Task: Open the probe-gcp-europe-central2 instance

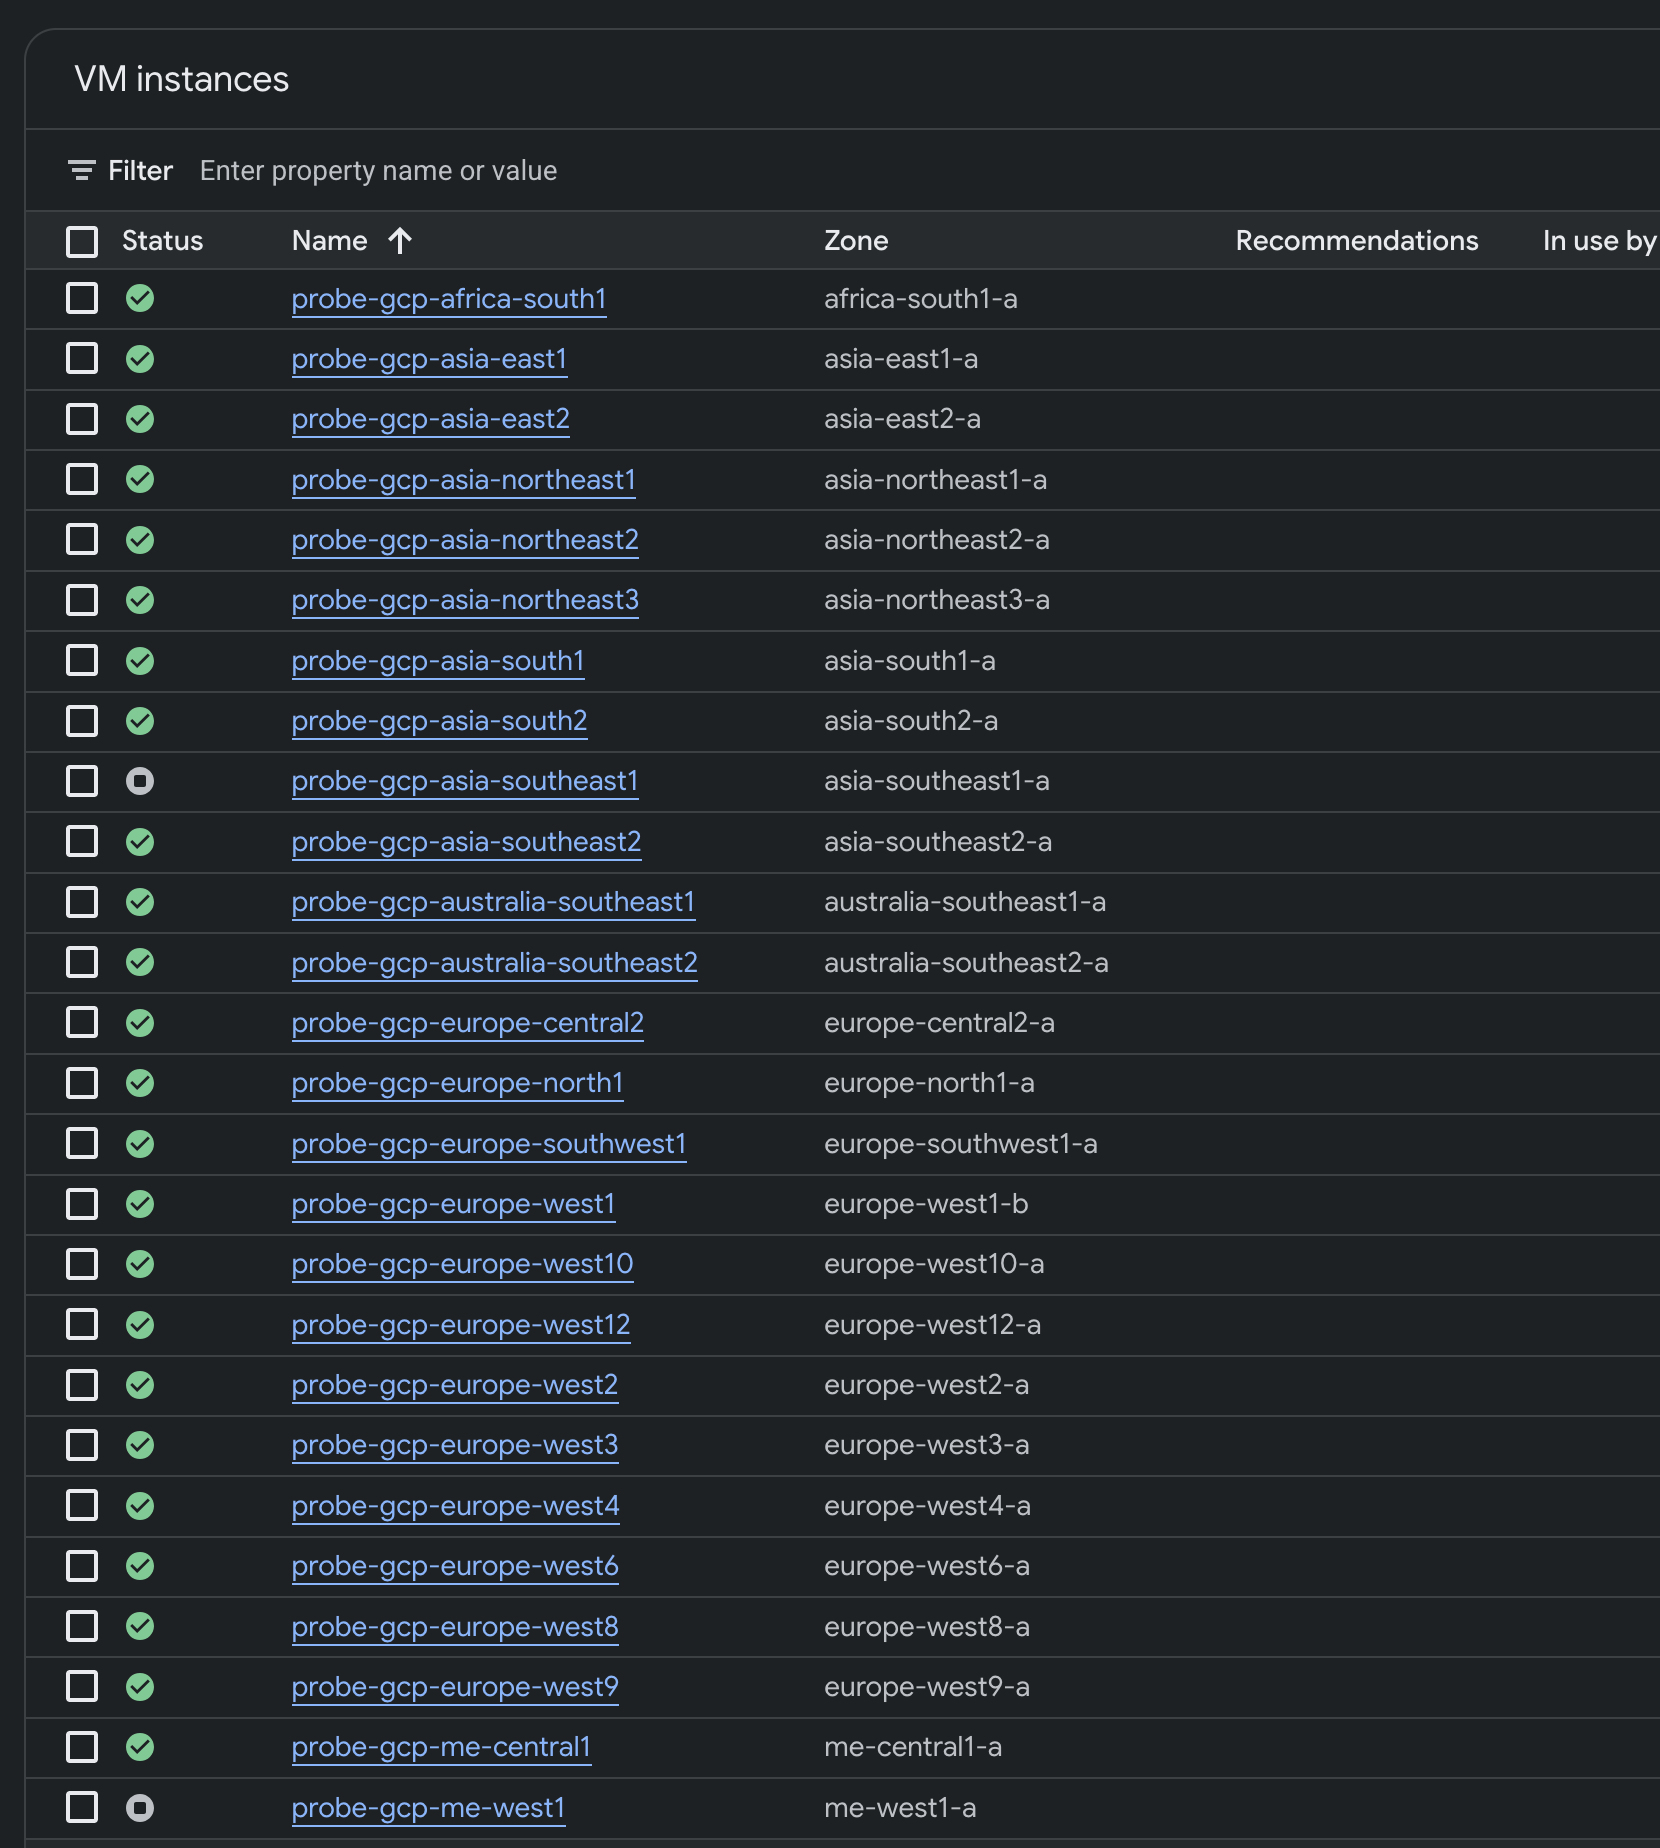Action: point(467,1023)
